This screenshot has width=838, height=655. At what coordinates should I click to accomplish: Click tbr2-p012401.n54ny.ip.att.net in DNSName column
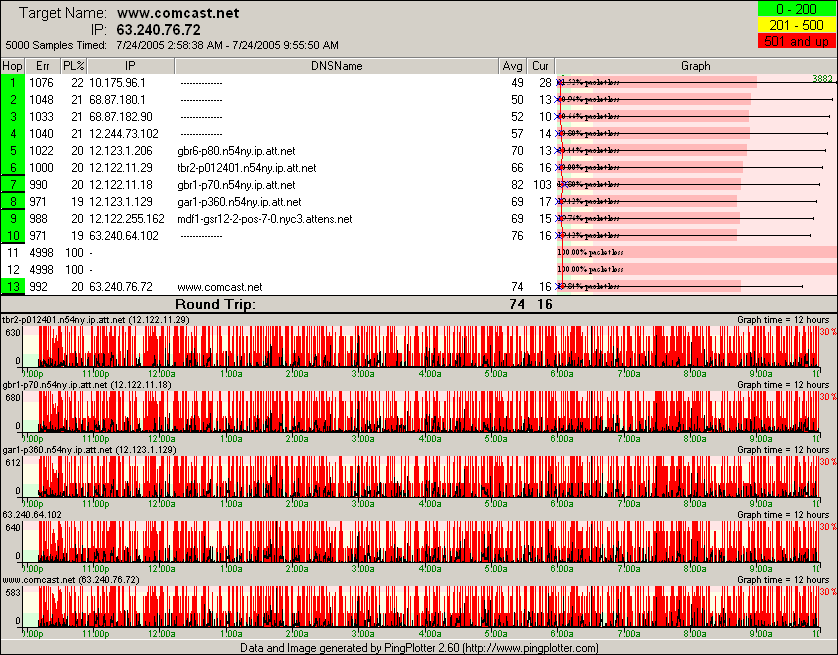(247, 168)
